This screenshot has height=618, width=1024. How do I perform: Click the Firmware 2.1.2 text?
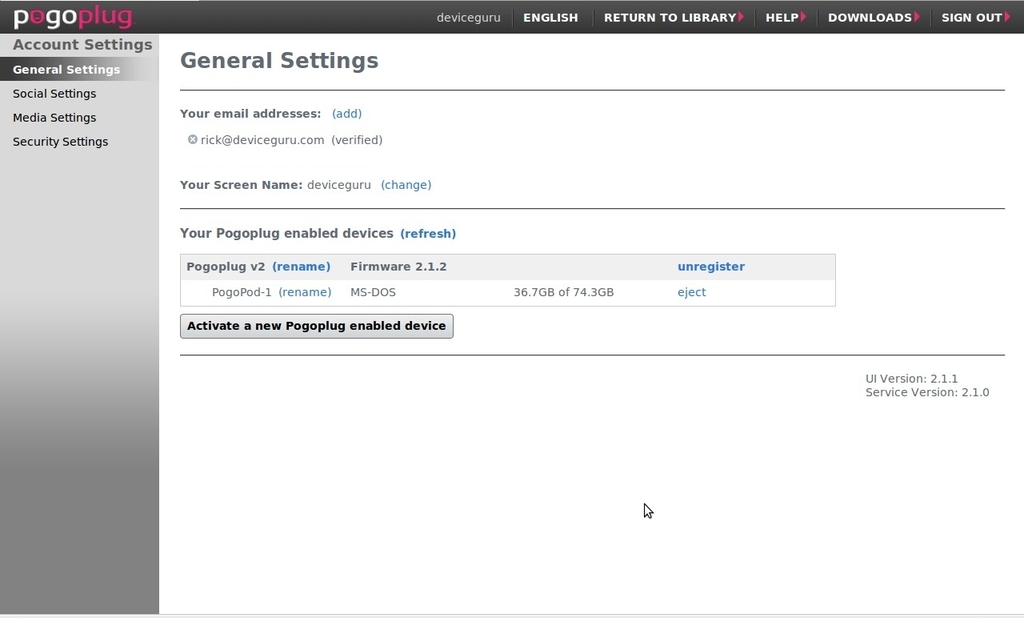[398, 267]
